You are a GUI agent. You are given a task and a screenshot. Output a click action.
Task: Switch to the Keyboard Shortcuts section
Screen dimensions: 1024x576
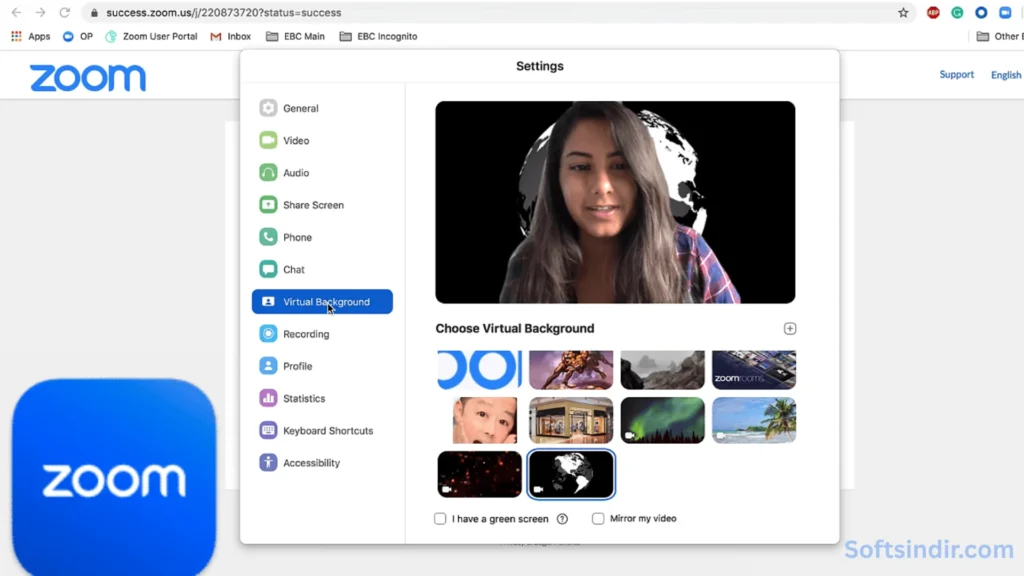click(327, 431)
